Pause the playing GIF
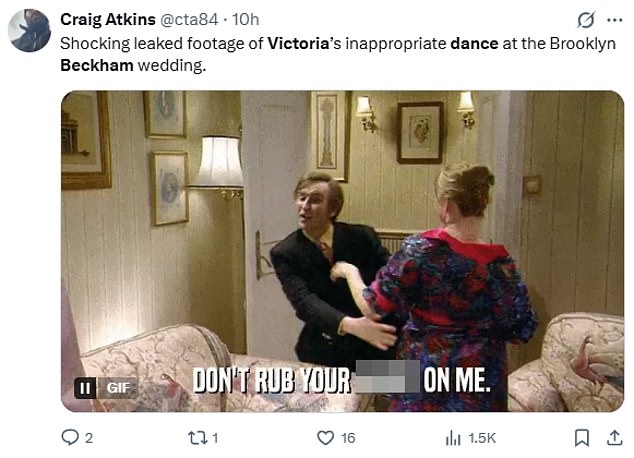 pyautogui.click(x=87, y=387)
